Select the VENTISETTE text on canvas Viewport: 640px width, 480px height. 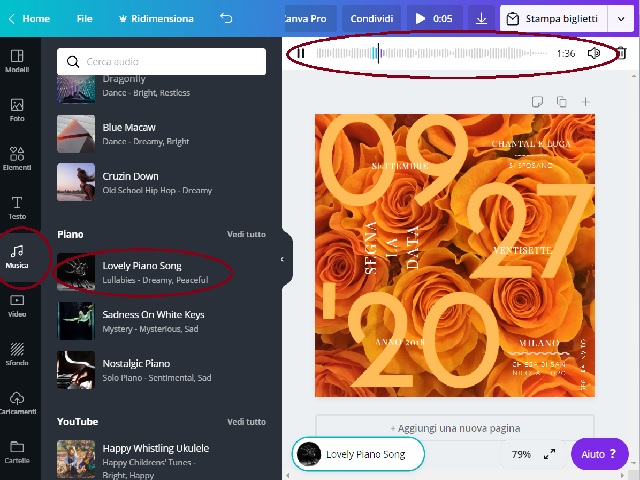(x=522, y=250)
